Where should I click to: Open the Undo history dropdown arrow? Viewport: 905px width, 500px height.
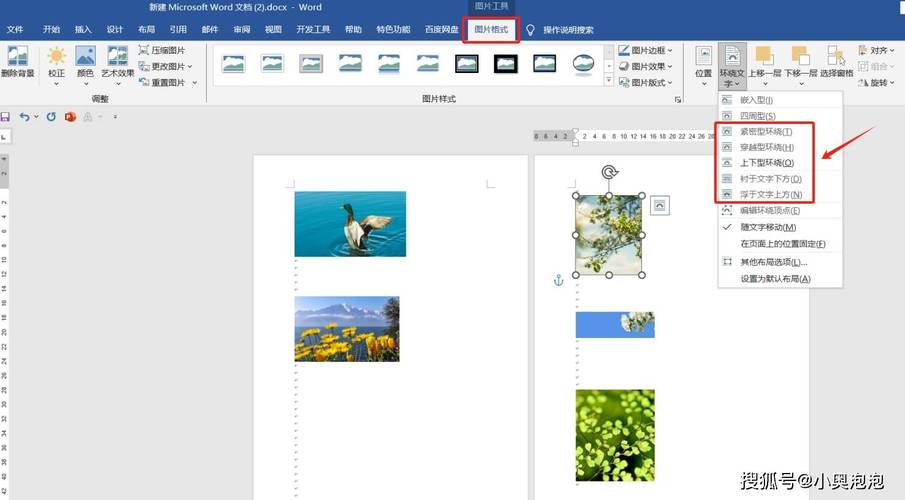[x=36, y=117]
